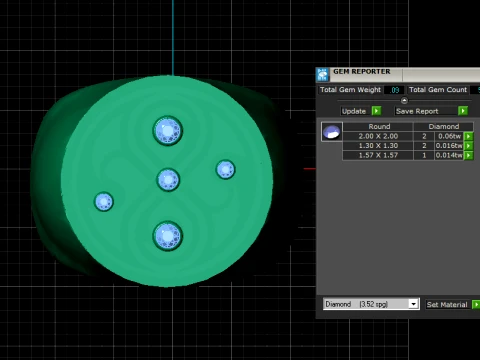Click the 0.016tw weight cell
Viewport: 480px width, 360px height.
(x=449, y=146)
